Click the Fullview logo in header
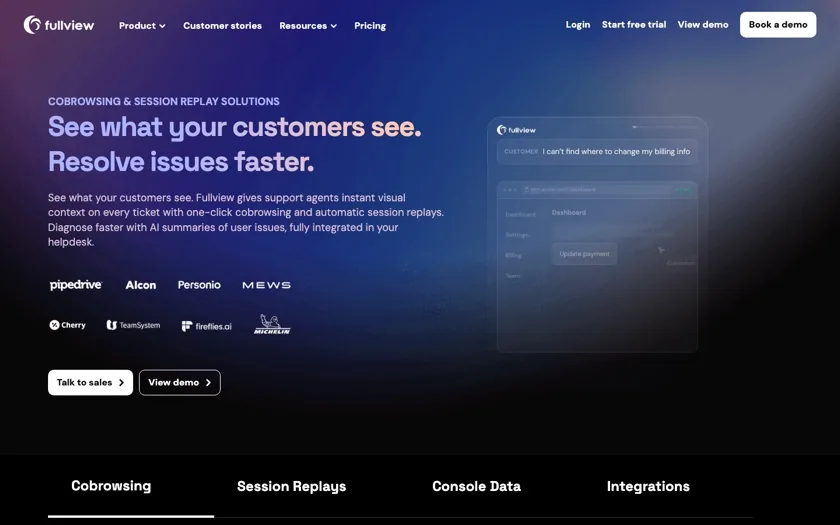 tap(59, 25)
